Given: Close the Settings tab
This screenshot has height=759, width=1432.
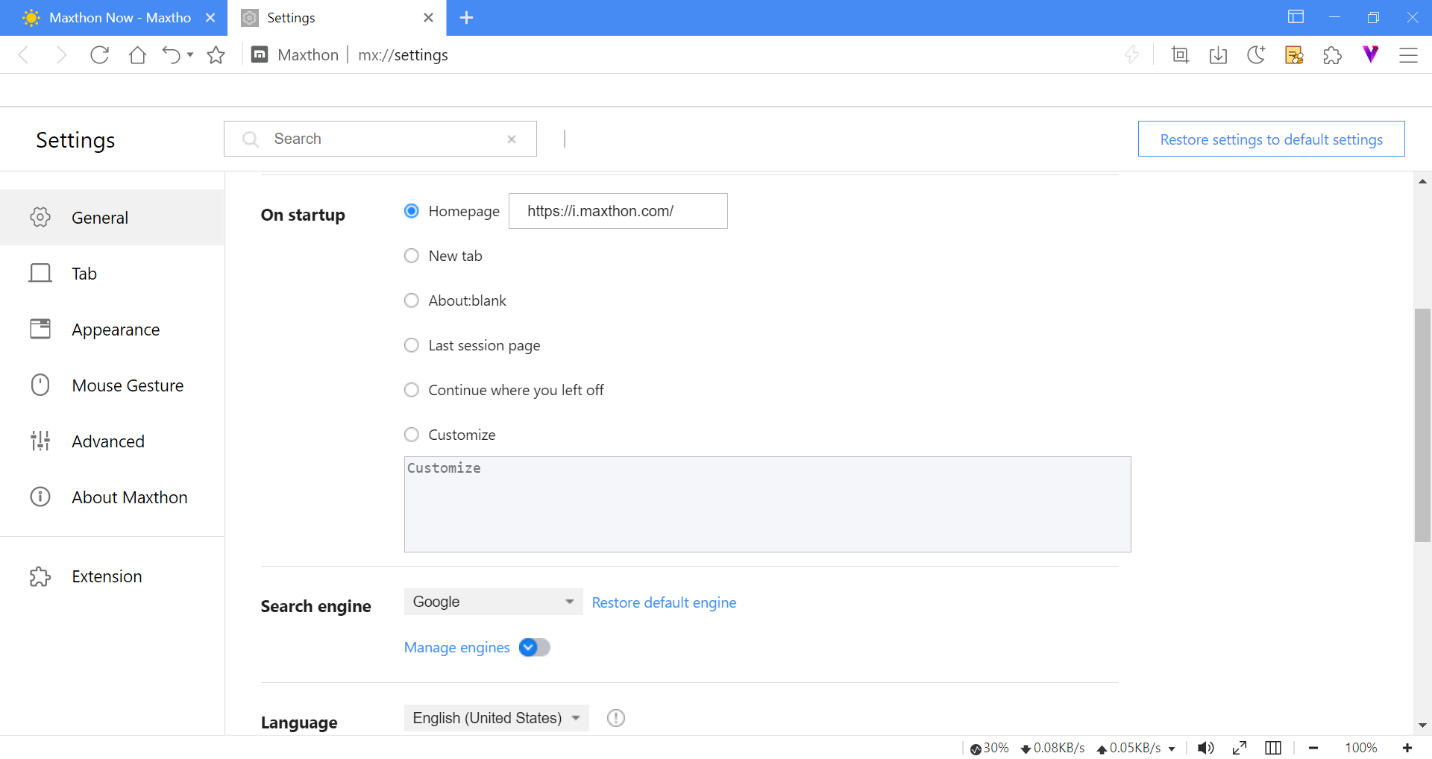Looking at the screenshot, I should [x=428, y=17].
